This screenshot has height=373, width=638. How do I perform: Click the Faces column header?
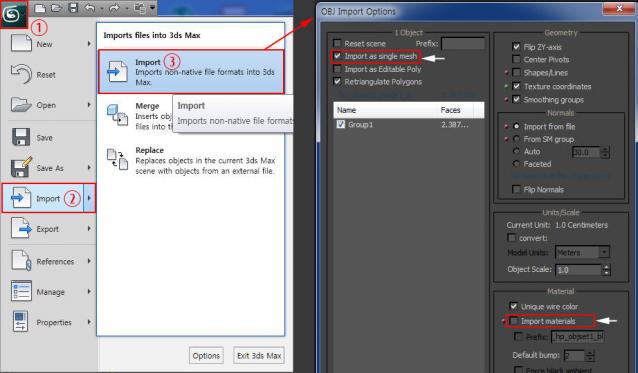(x=451, y=110)
